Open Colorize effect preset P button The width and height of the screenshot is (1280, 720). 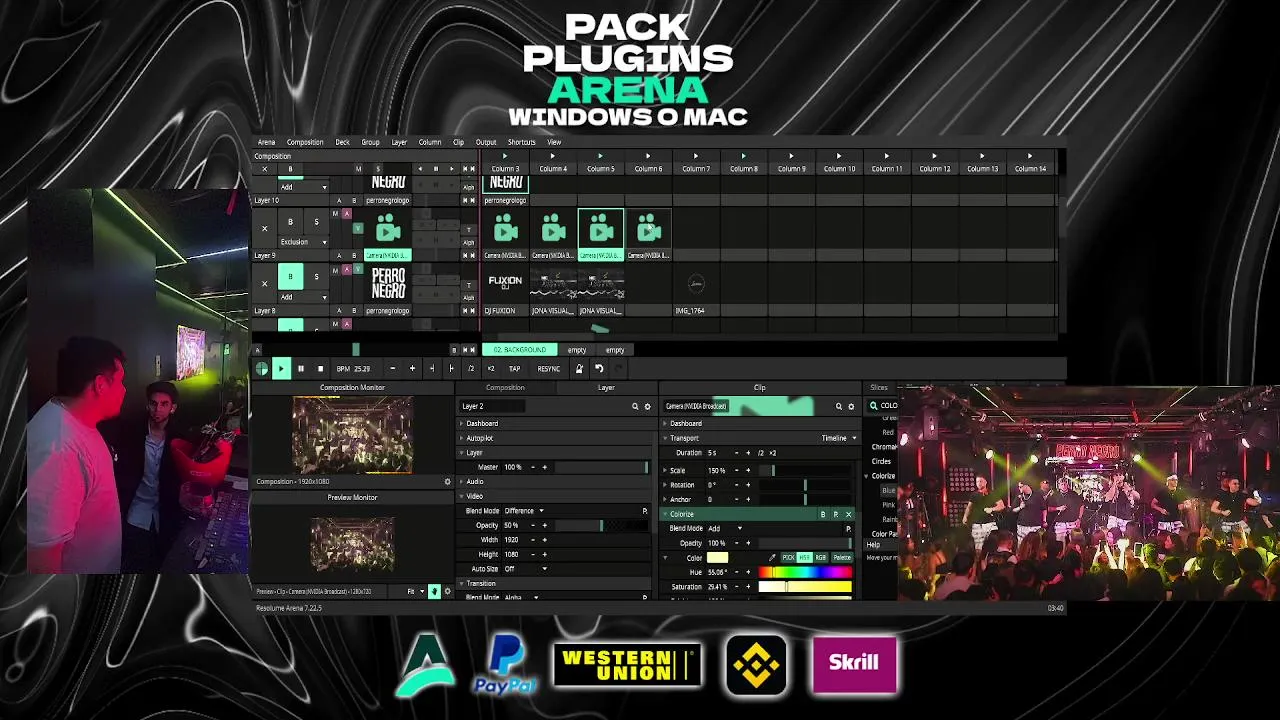click(x=836, y=514)
